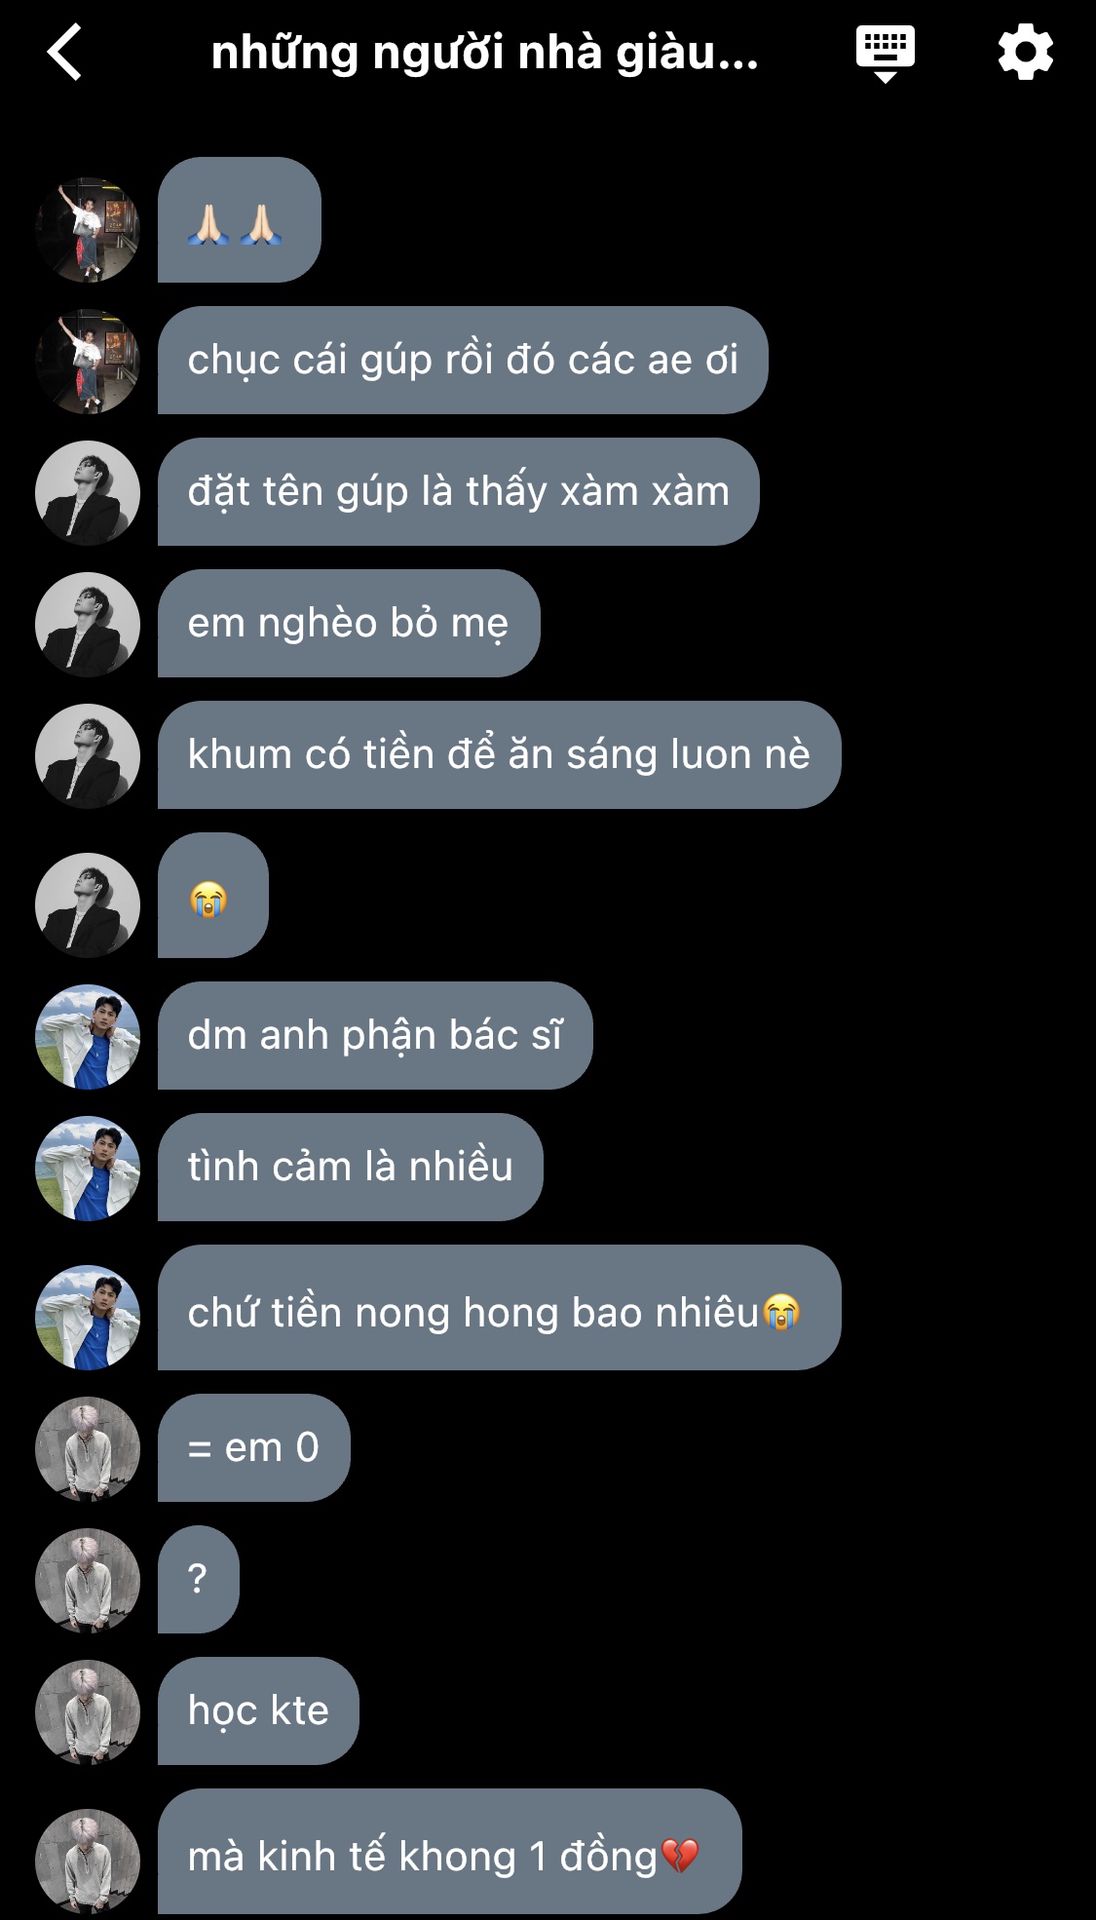The height and width of the screenshot is (1920, 1096).
Task: Go back using the left arrow icon
Action: 64,52
